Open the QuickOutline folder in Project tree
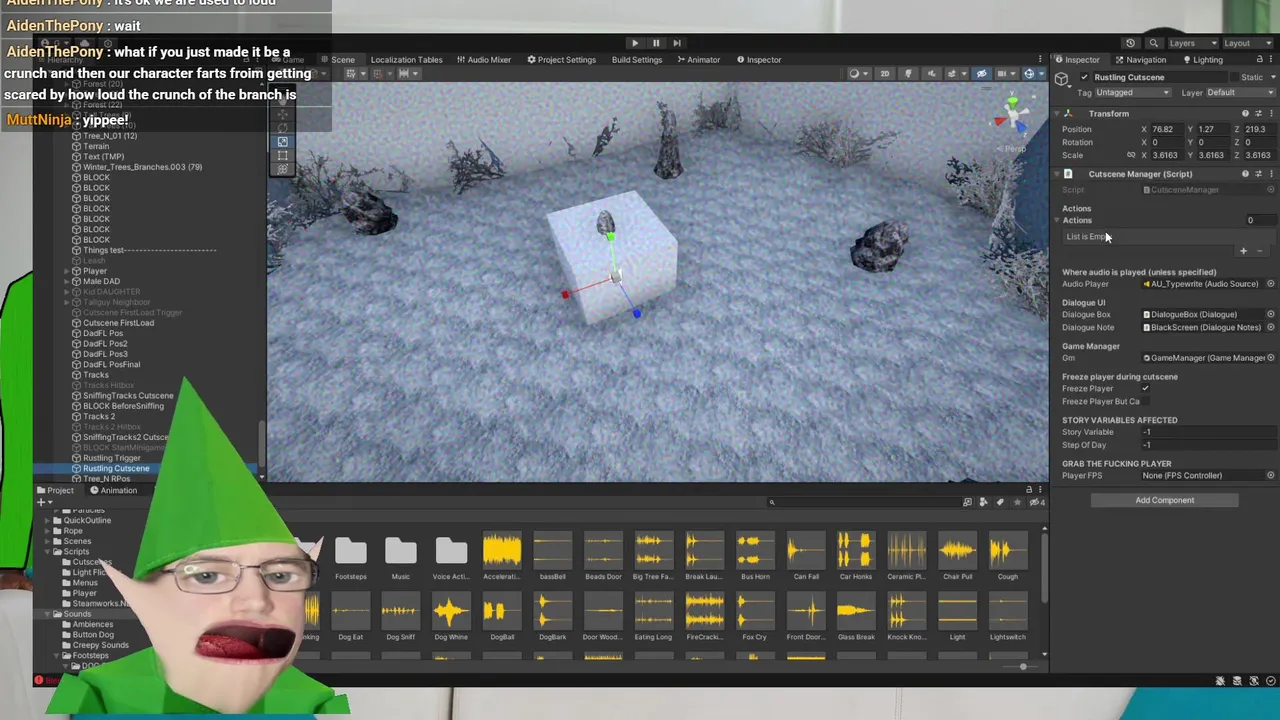This screenshot has width=1280, height=720. pos(87,520)
